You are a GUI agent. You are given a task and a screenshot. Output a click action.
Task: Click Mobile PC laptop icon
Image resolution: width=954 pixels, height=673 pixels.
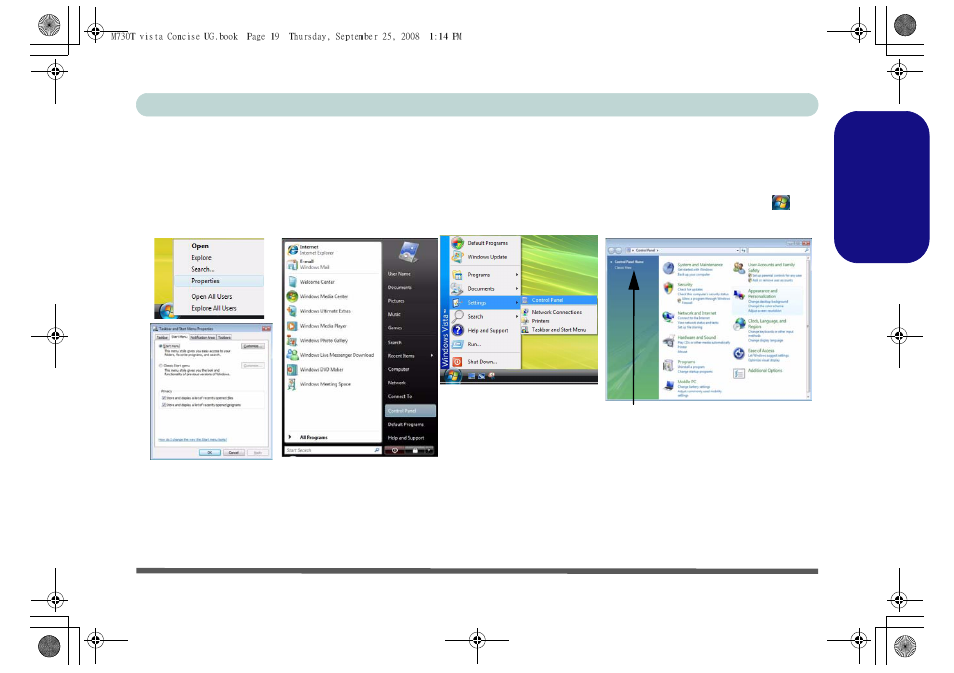point(669,386)
